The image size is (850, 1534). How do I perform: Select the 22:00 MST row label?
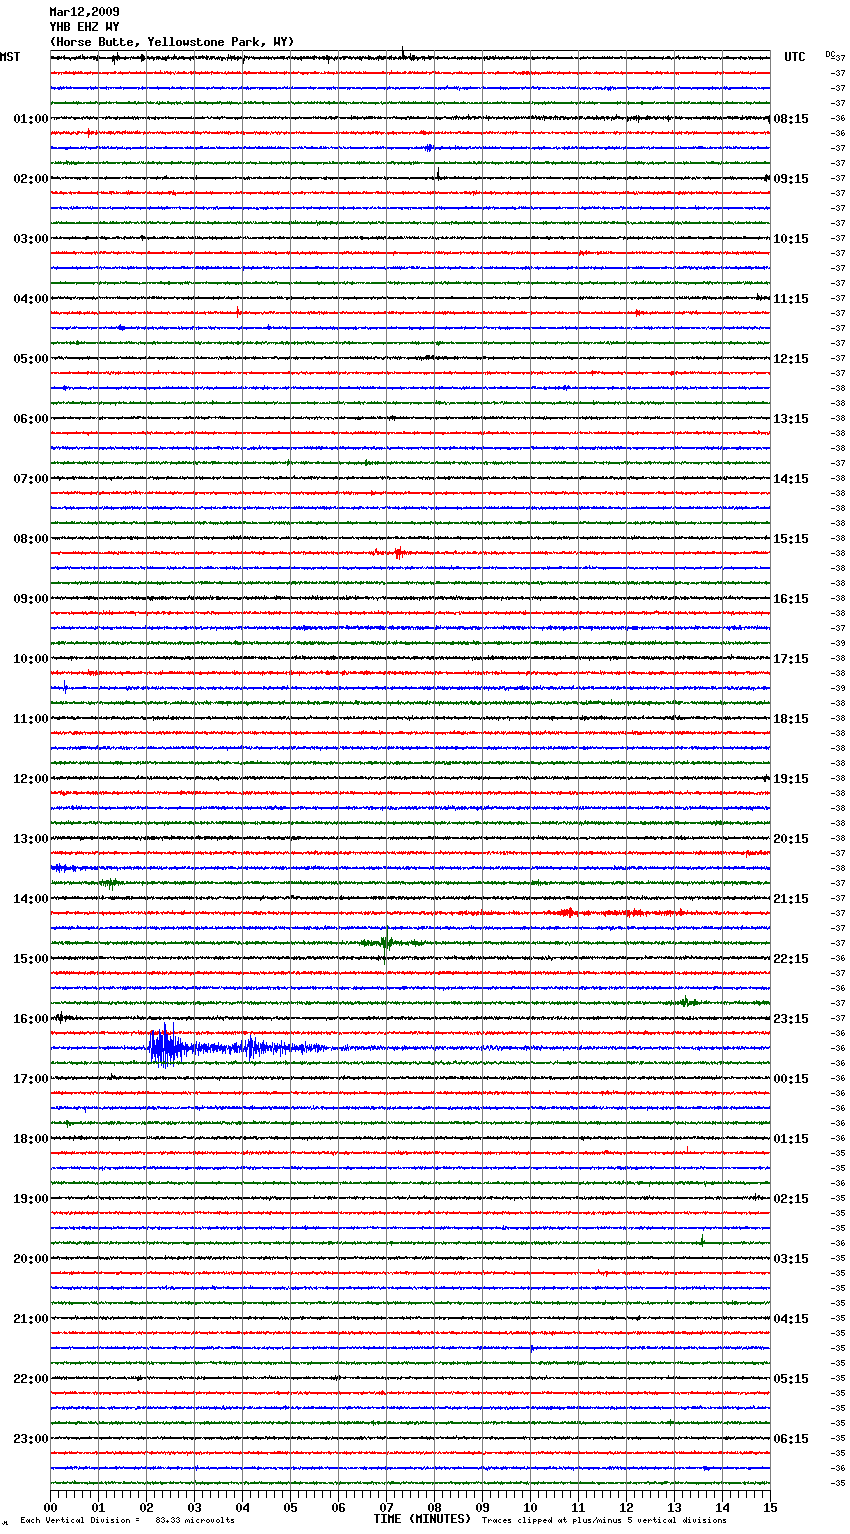tap(31, 1379)
